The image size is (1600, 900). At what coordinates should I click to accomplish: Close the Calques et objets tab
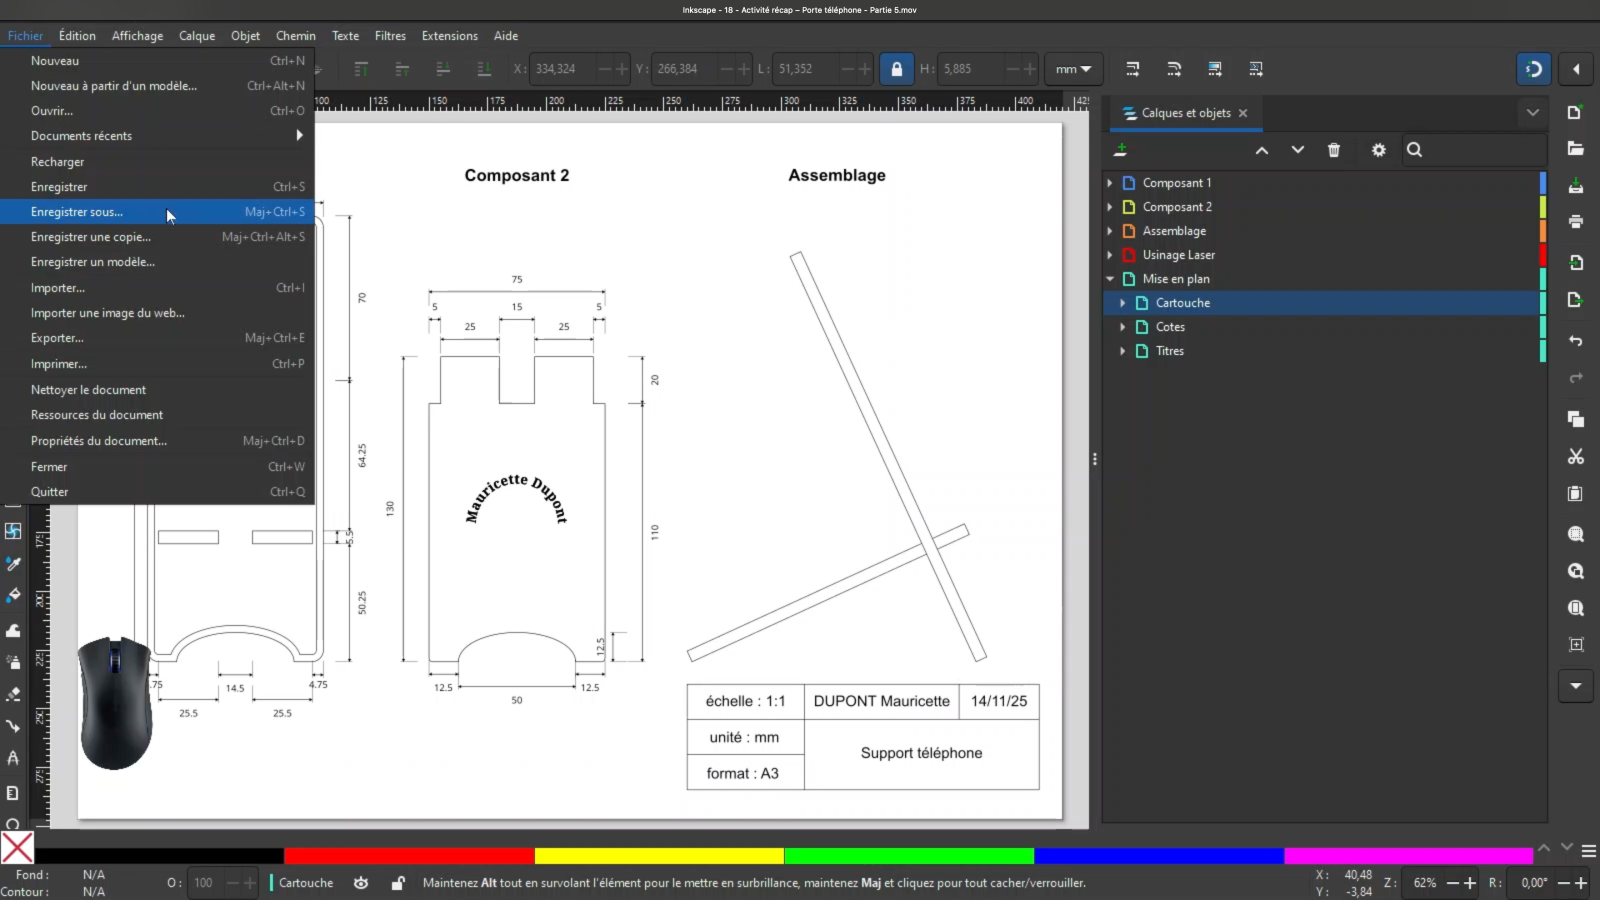1243,113
